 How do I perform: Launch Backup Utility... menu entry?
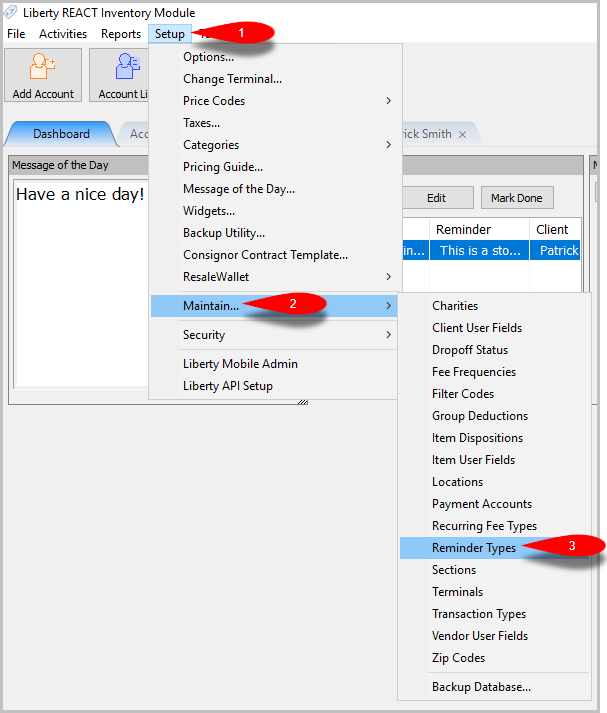[x=224, y=233]
